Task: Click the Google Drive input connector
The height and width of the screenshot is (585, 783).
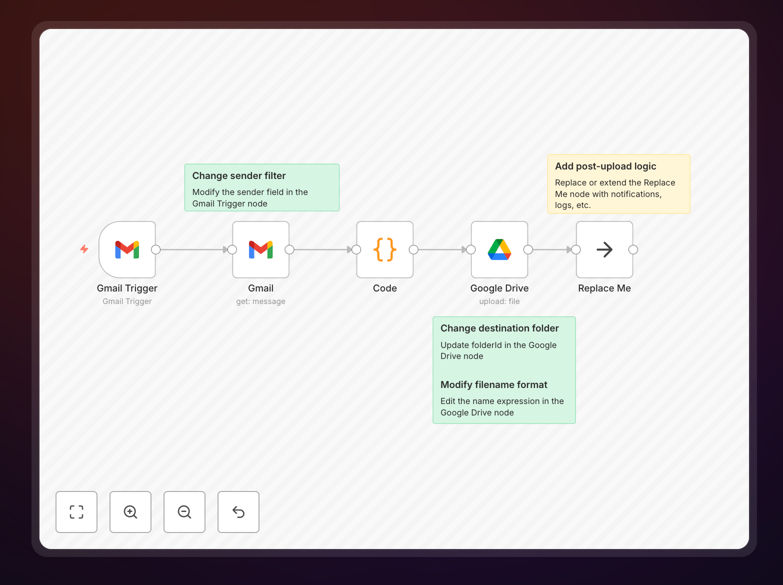Action: pyautogui.click(x=471, y=249)
